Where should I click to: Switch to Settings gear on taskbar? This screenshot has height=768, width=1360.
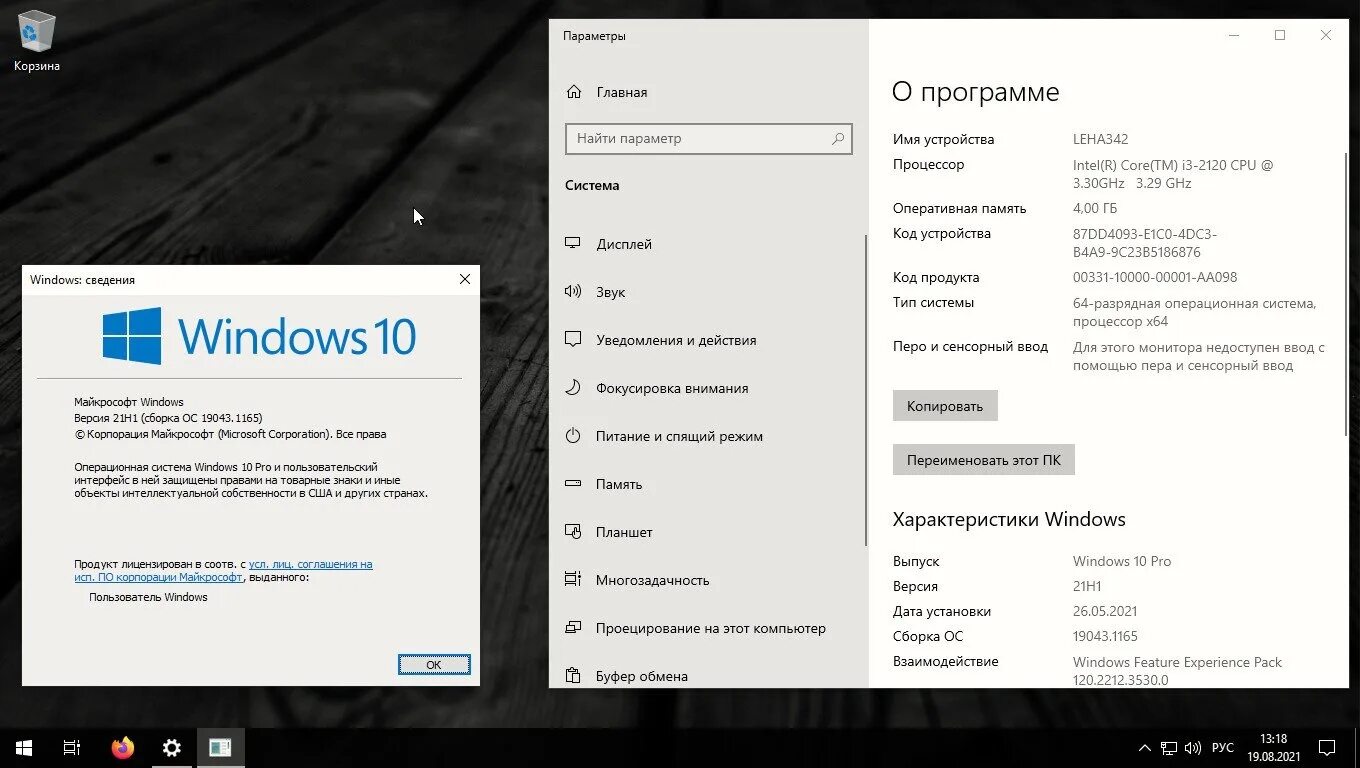click(x=172, y=748)
